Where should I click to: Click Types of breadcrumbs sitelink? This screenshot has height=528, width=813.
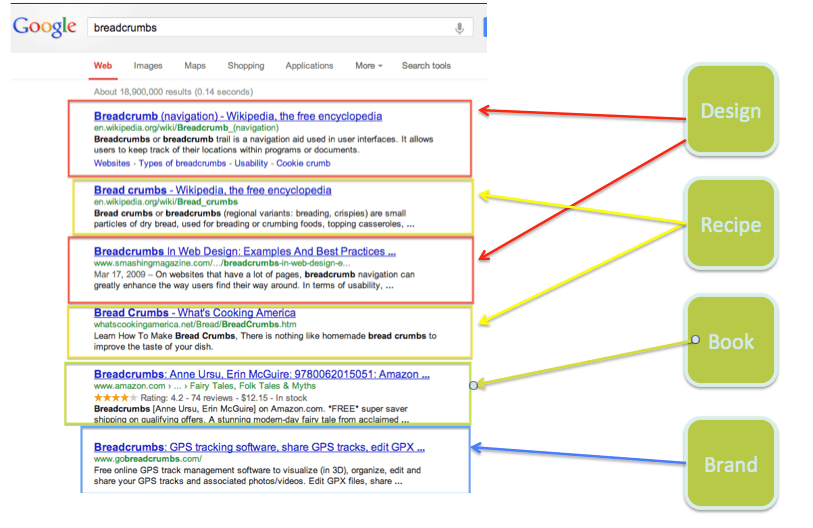pos(183,163)
